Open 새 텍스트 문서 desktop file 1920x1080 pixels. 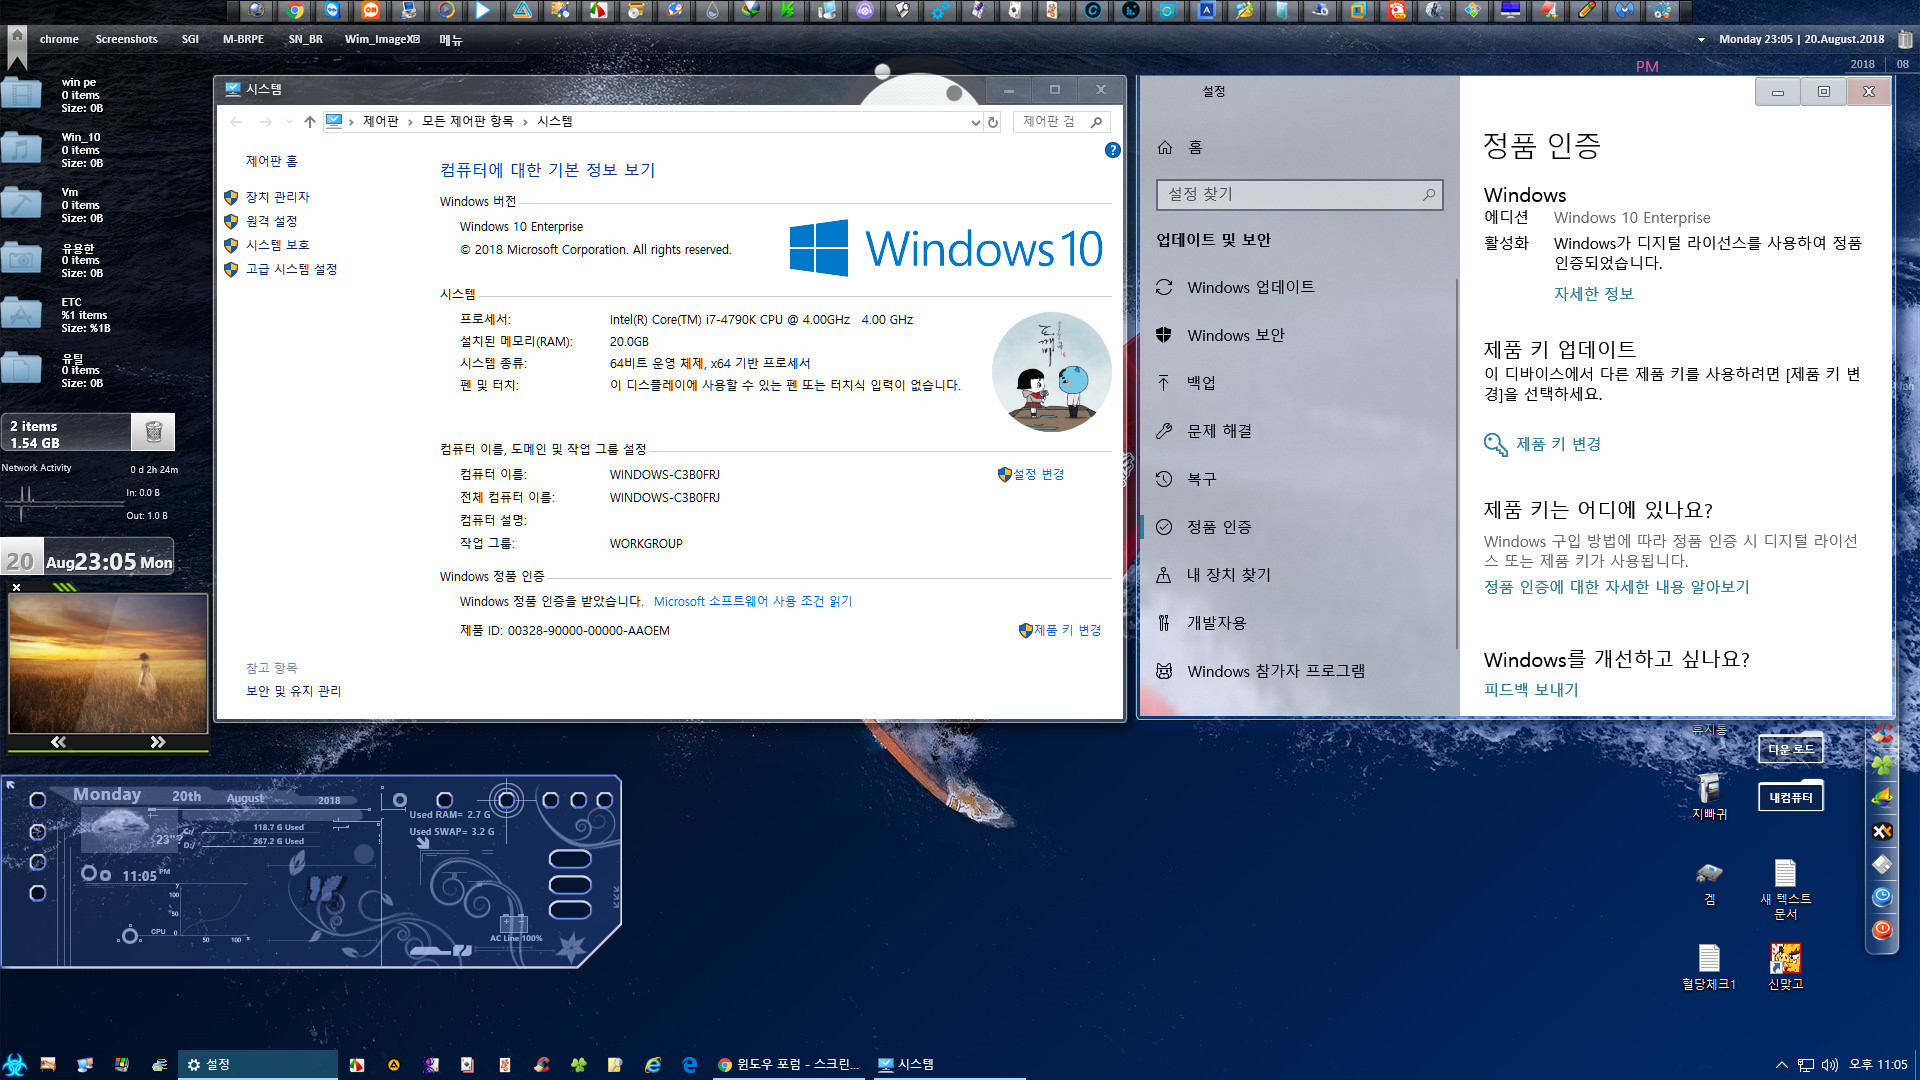tap(1785, 889)
